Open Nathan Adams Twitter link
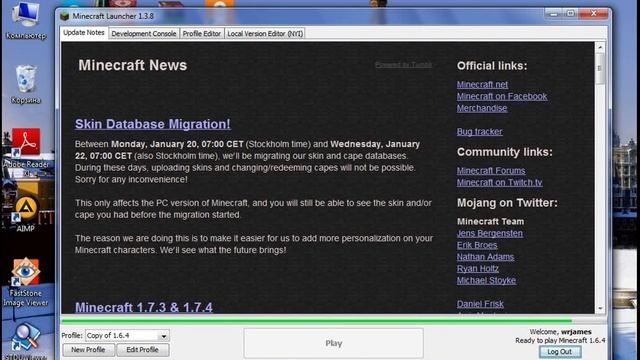 485,257
